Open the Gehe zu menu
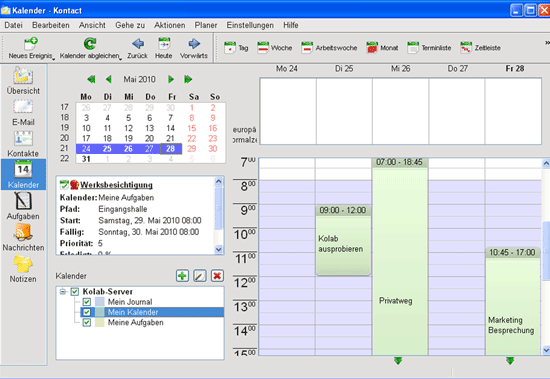The width and height of the screenshot is (550, 379). tap(130, 25)
